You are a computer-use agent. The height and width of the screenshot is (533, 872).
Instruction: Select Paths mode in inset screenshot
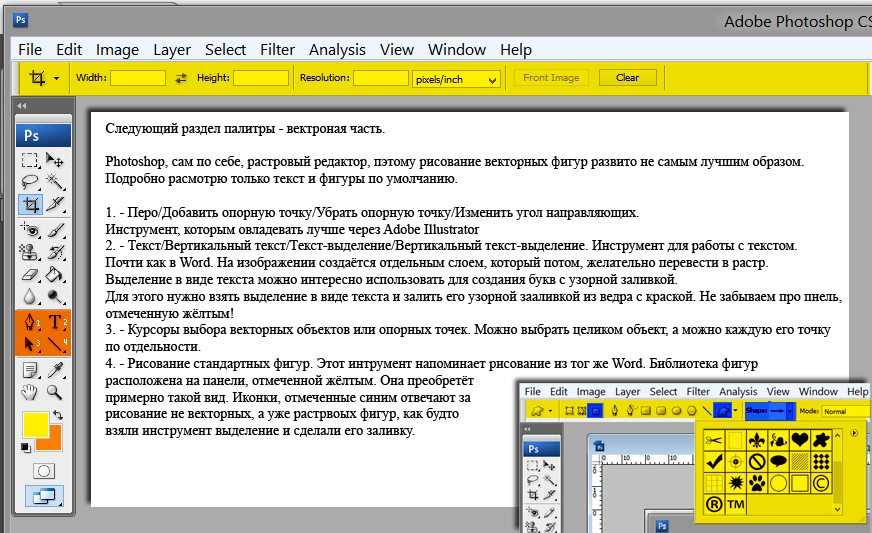[582, 411]
